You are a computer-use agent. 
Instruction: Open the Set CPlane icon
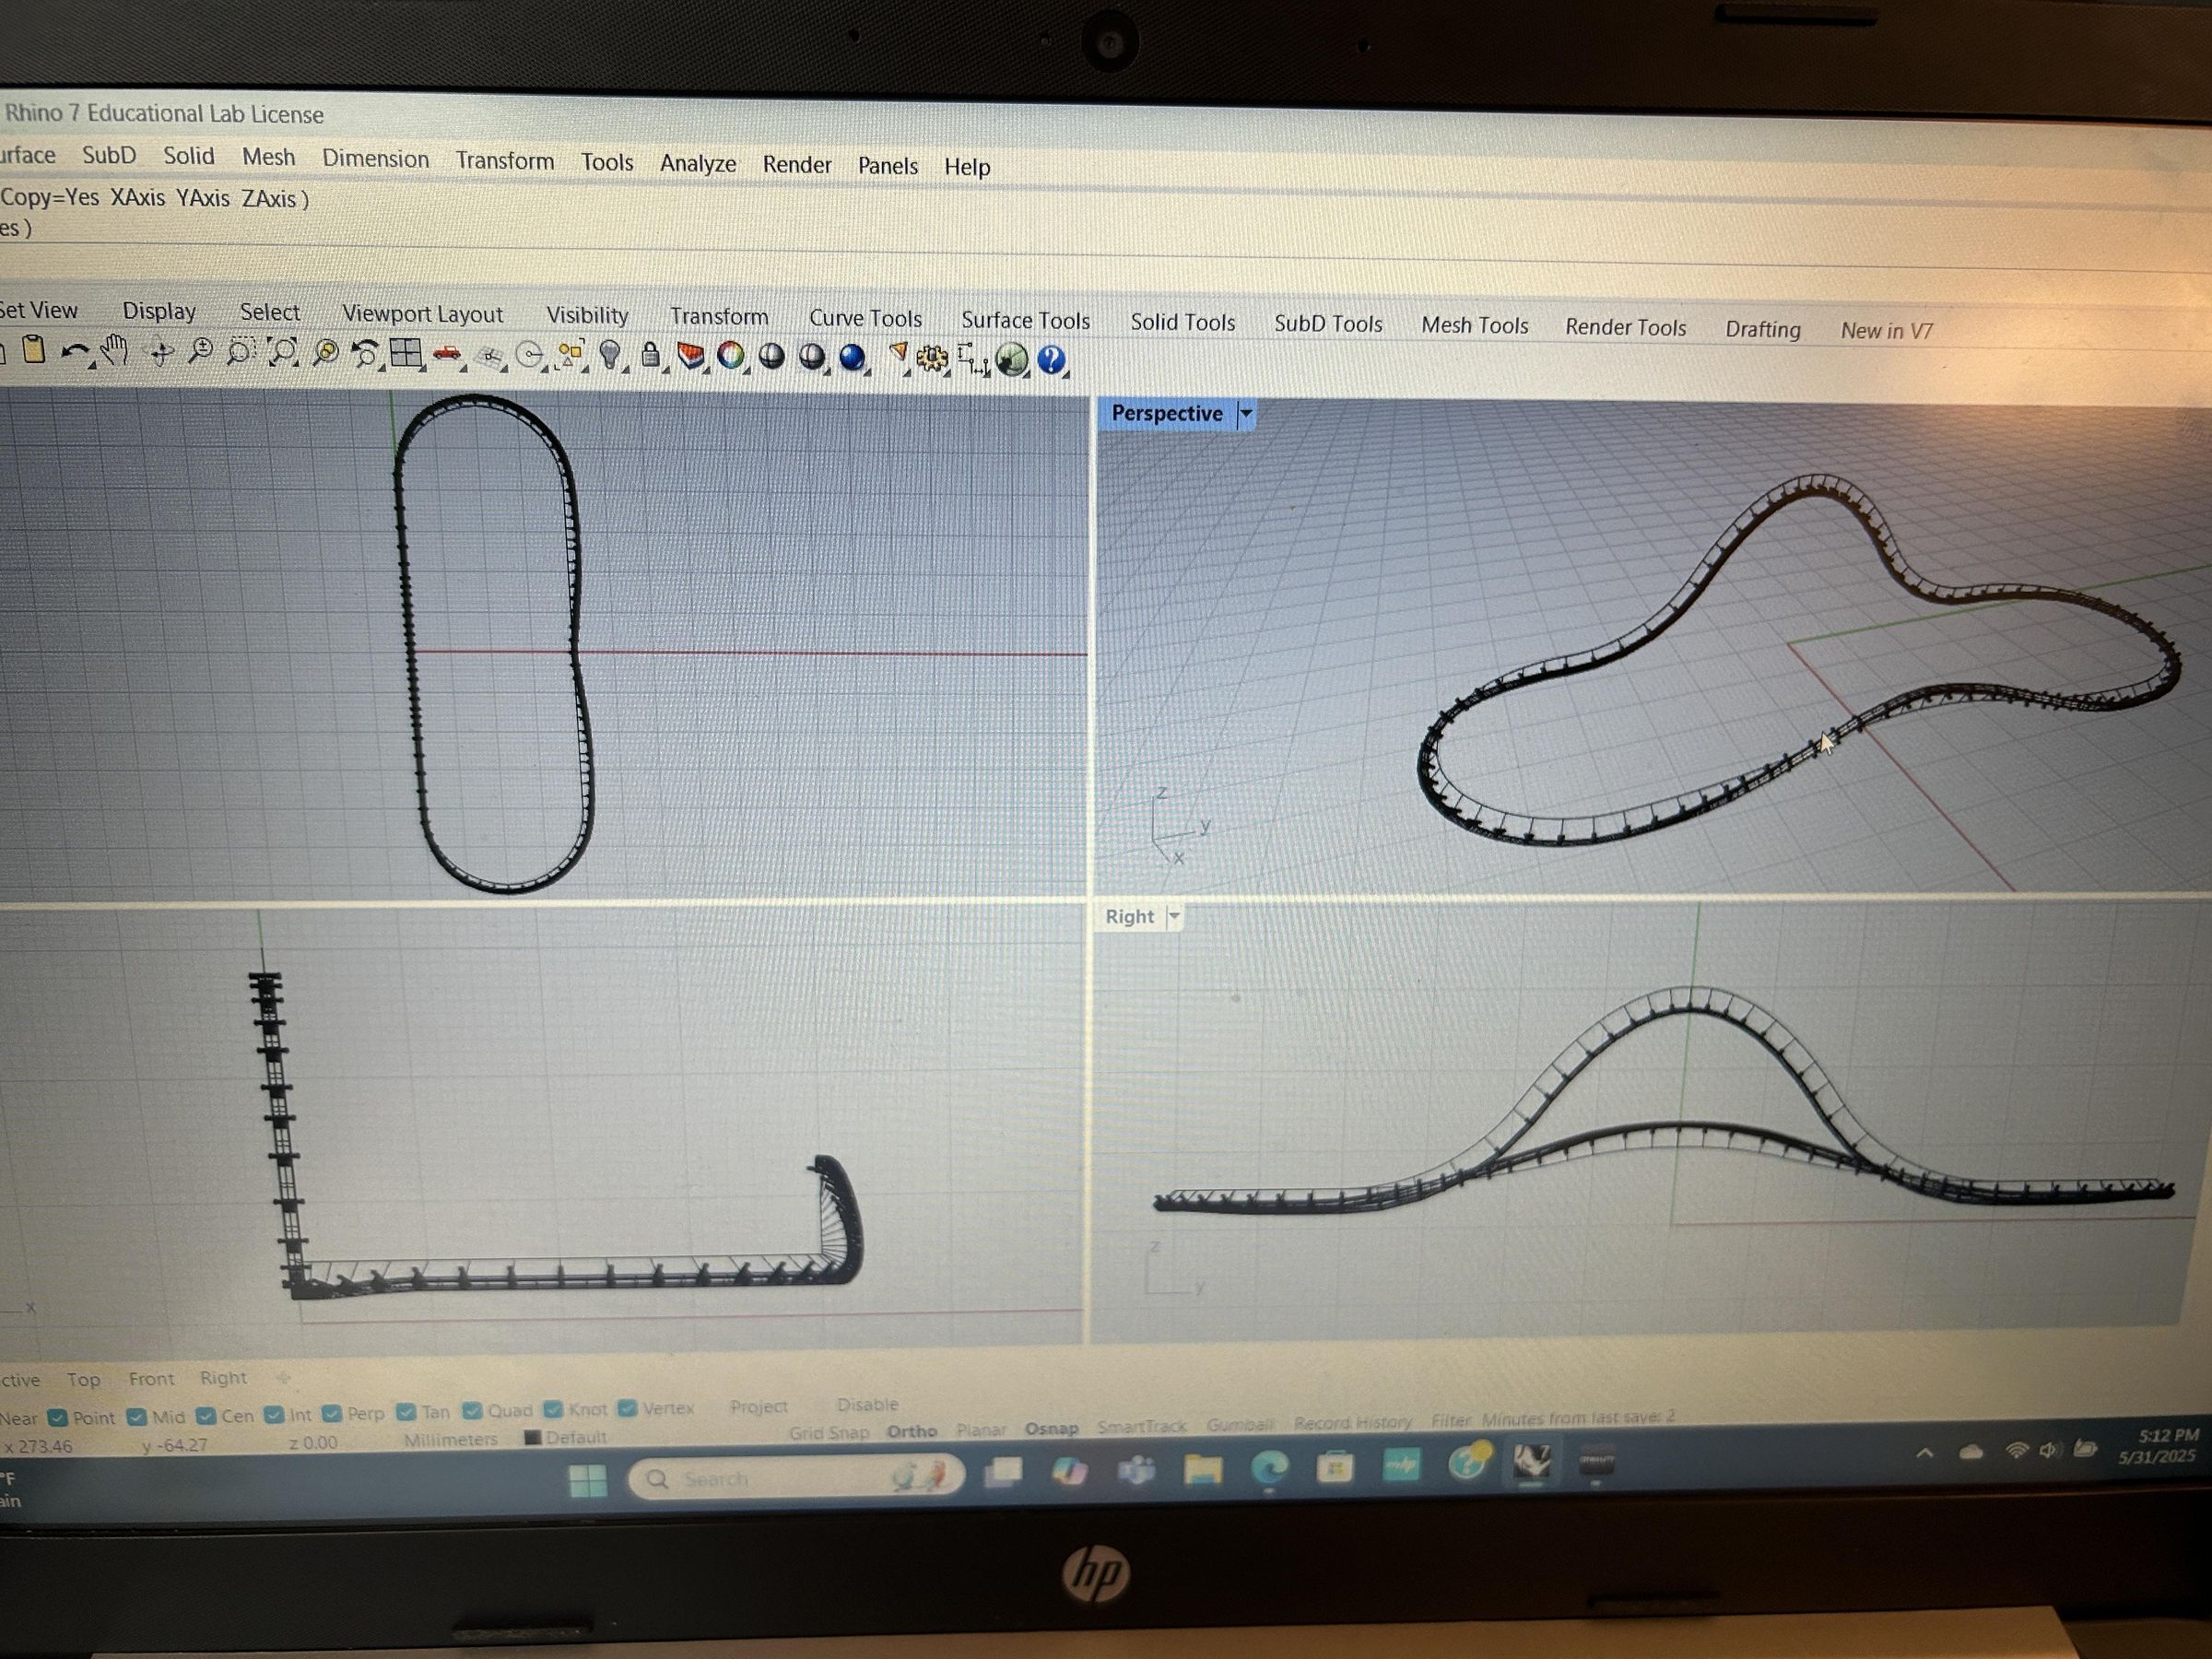[x=489, y=356]
